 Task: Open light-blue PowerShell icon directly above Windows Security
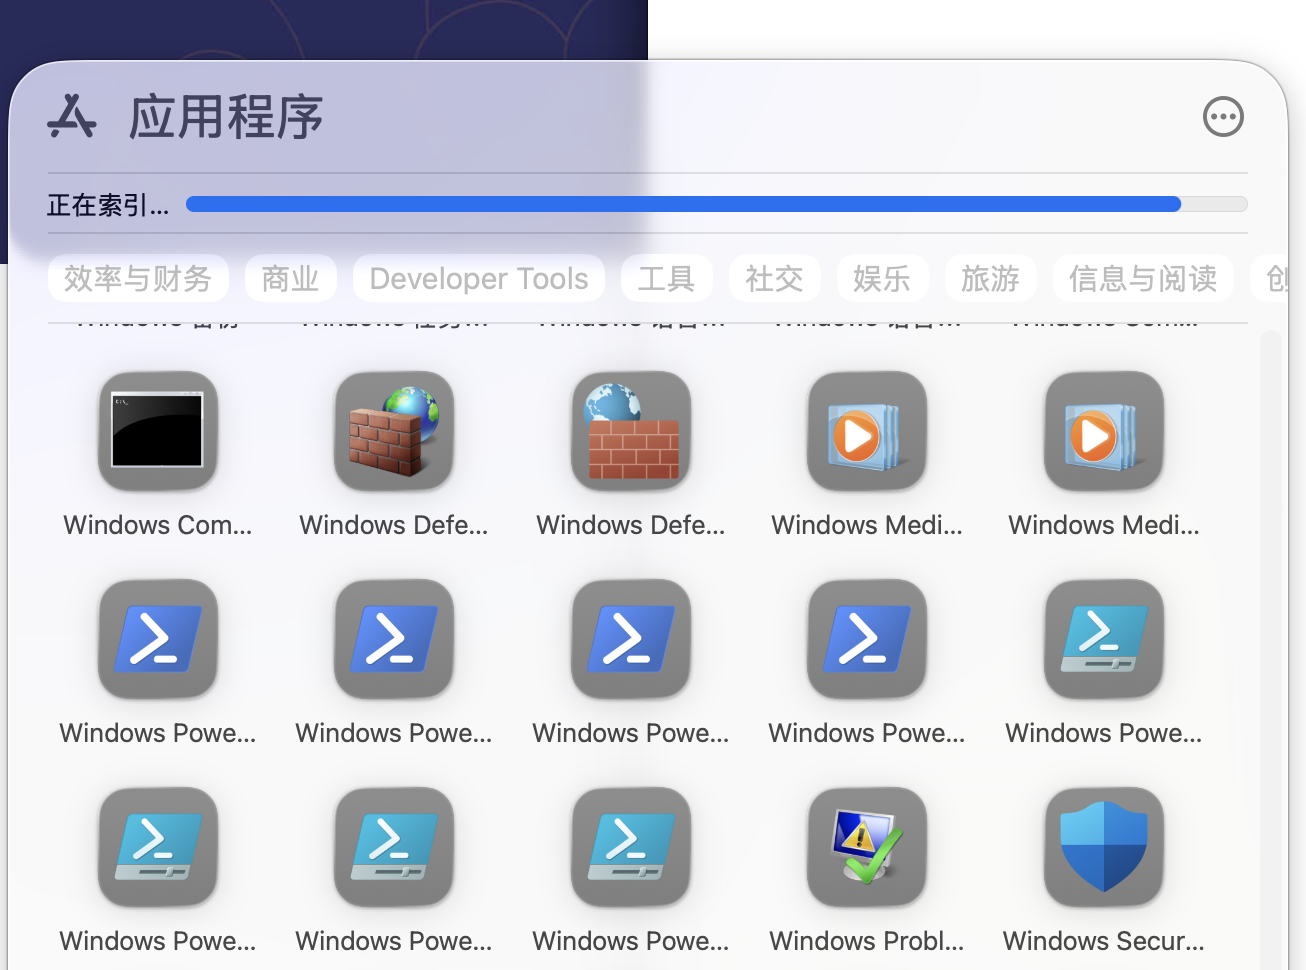click(1104, 639)
